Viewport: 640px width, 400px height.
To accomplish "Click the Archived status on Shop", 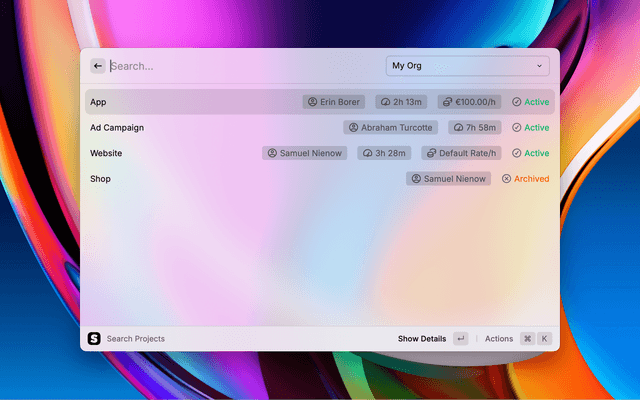I will click(x=525, y=179).
